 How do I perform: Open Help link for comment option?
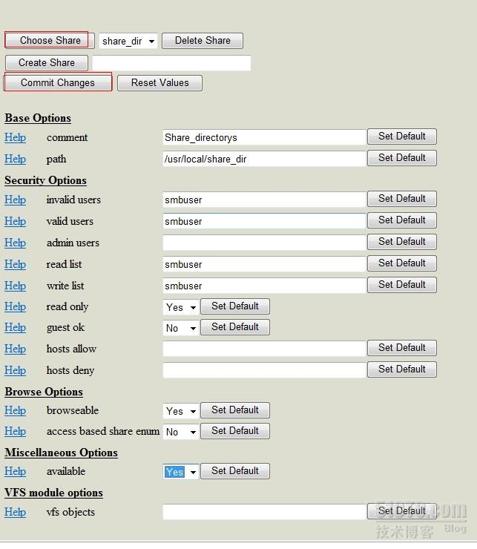[x=15, y=137]
